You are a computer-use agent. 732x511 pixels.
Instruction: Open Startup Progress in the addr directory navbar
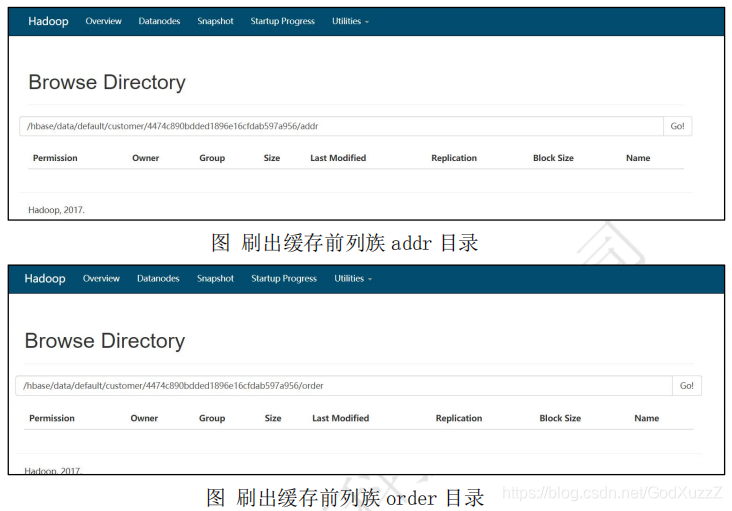pyautogui.click(x=282, y=21)
